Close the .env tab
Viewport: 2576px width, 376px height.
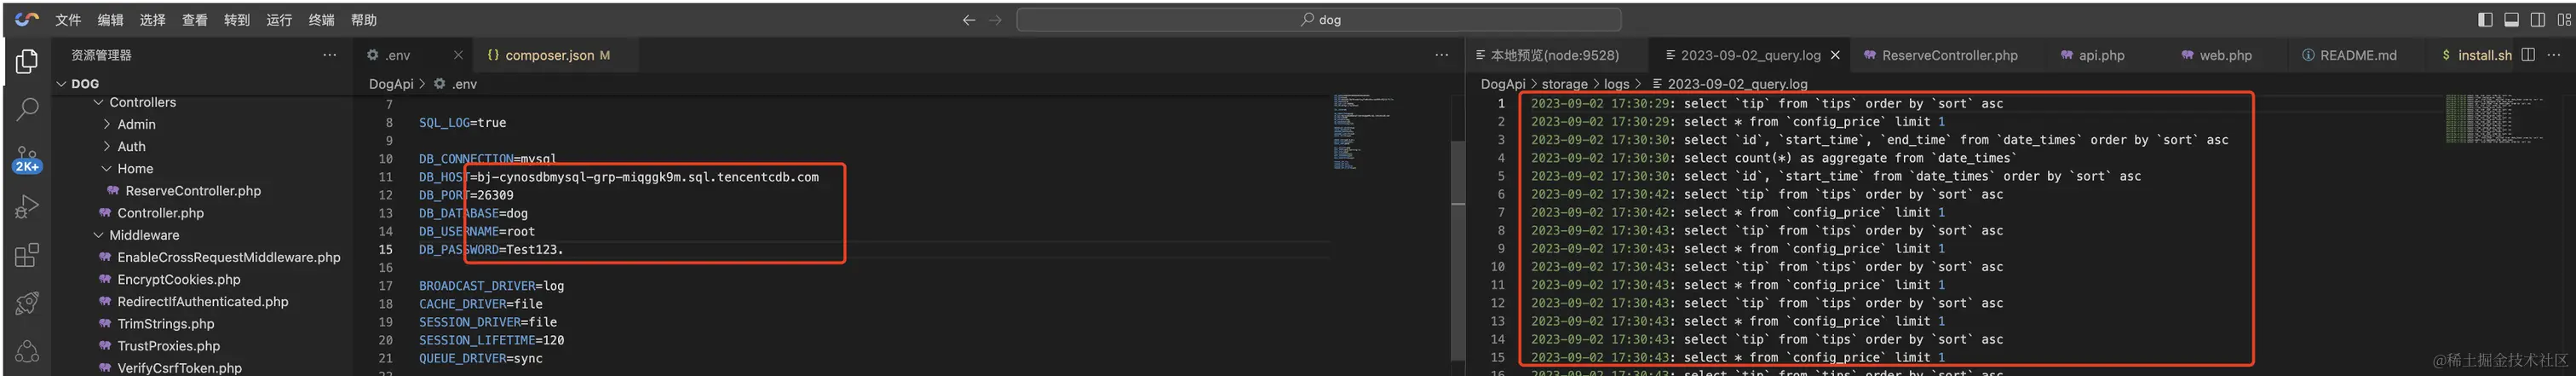pyautogui.click(x=458, y=55)
